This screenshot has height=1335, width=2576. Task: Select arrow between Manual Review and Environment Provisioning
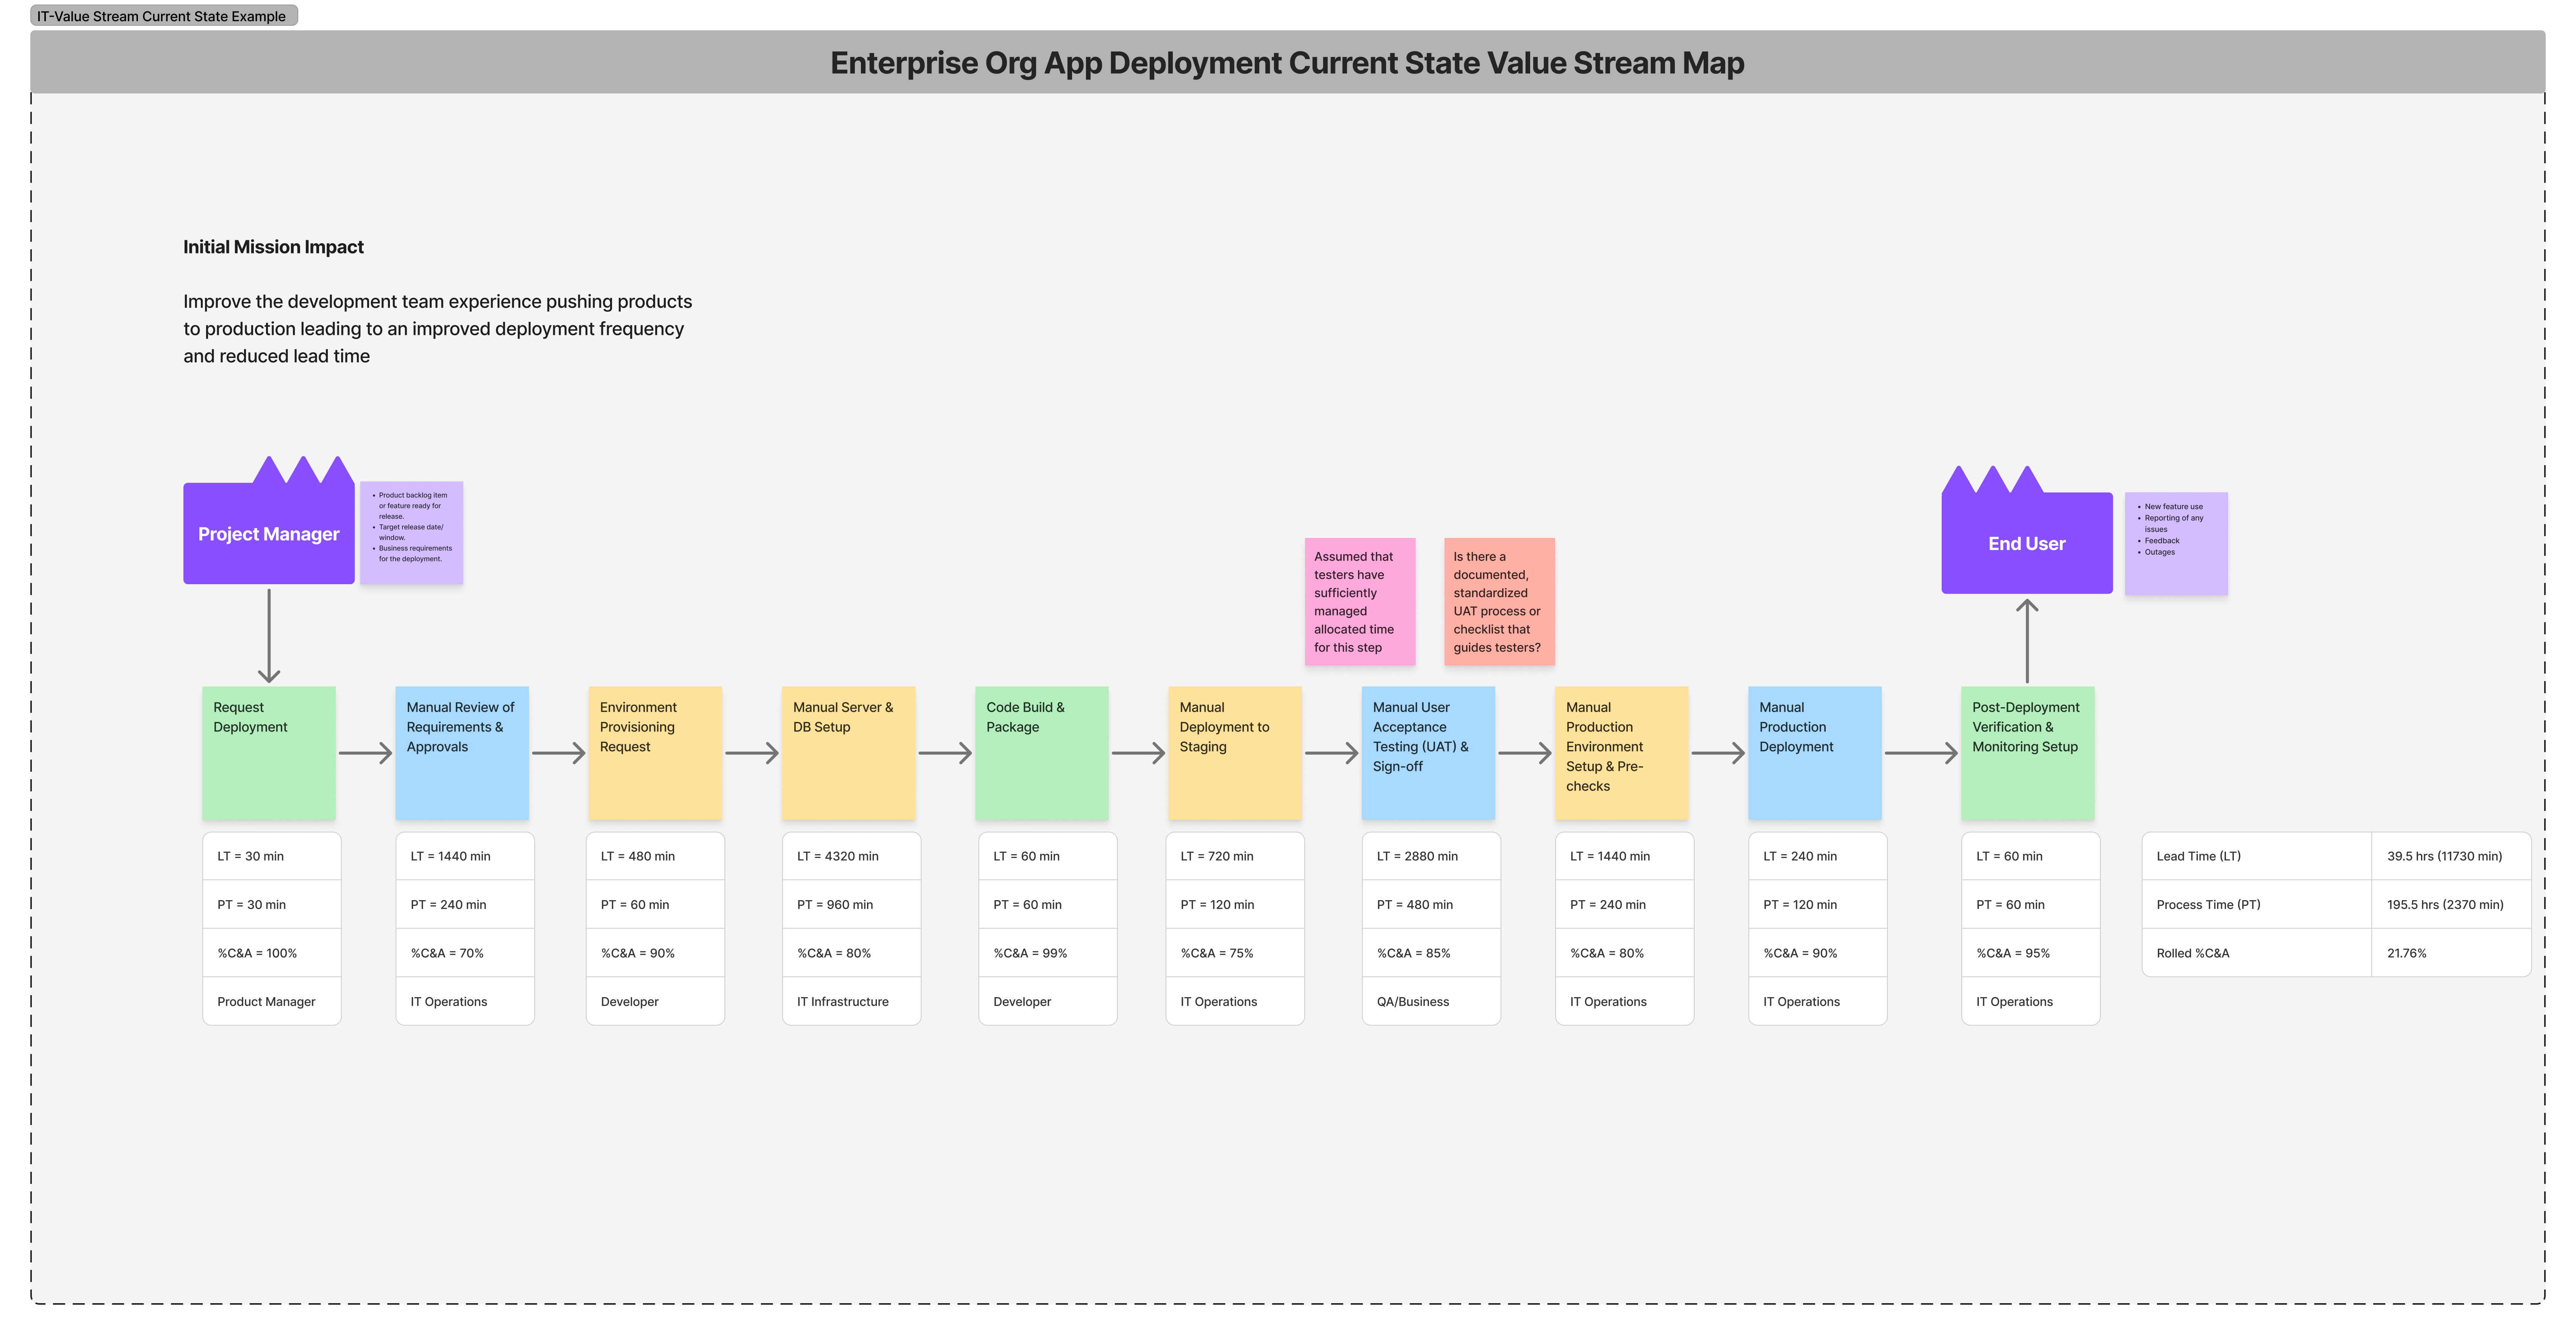click(x=559, y=753)
